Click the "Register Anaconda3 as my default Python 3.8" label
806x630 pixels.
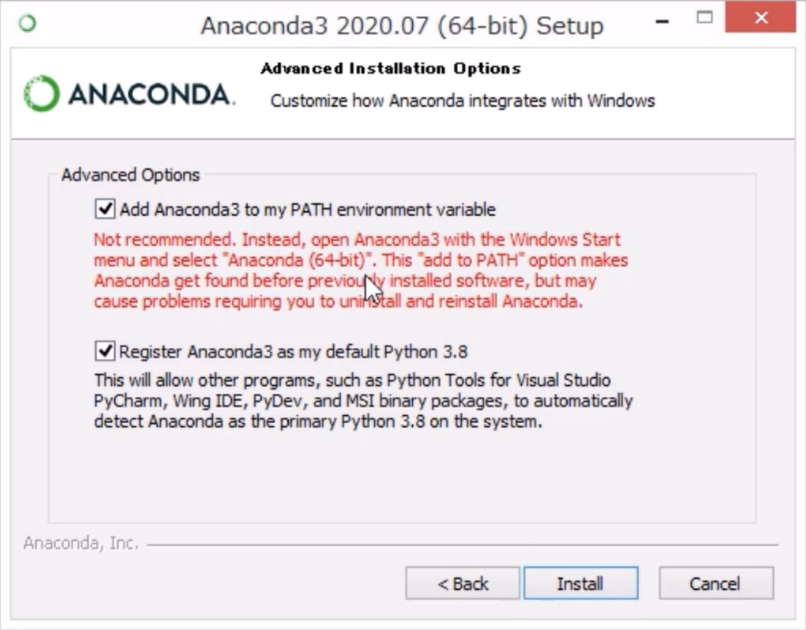pos(293,352)
